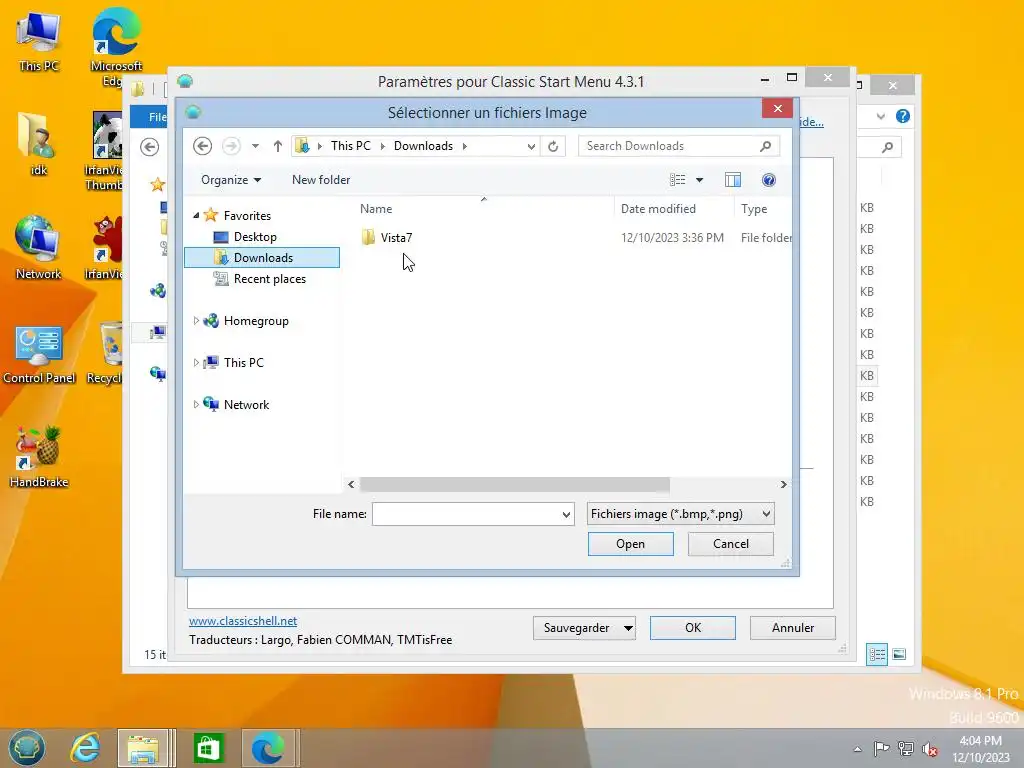Open the recent locations dropdown arrow

pos(255,146)
